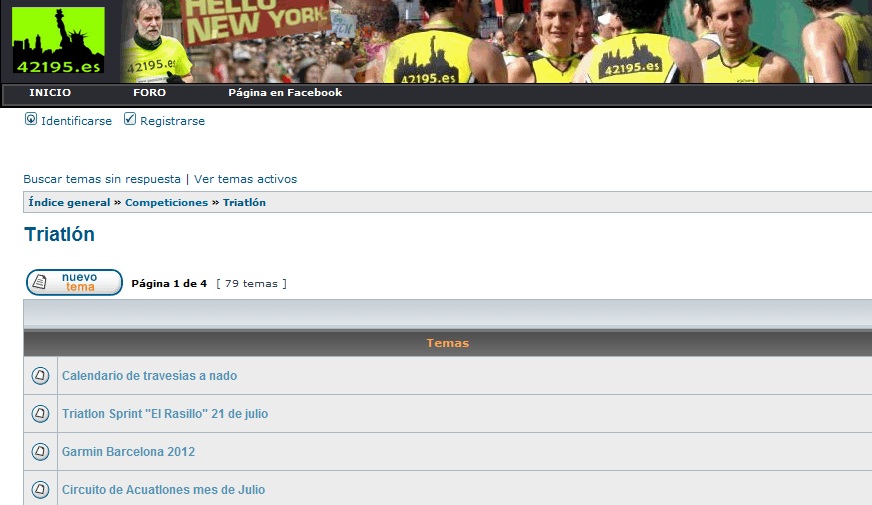872x505 pixels.
Task: Open Página en Facebook in navigation bar
Action: [285, 93]
